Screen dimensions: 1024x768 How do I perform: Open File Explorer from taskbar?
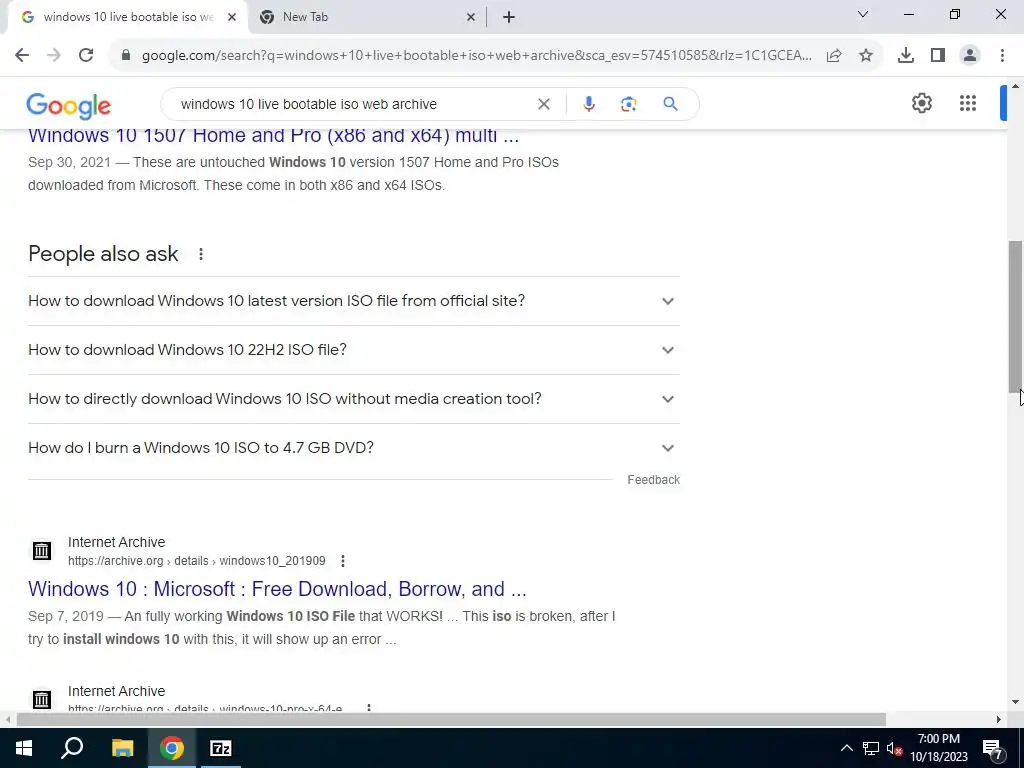[x=122, y=748]
